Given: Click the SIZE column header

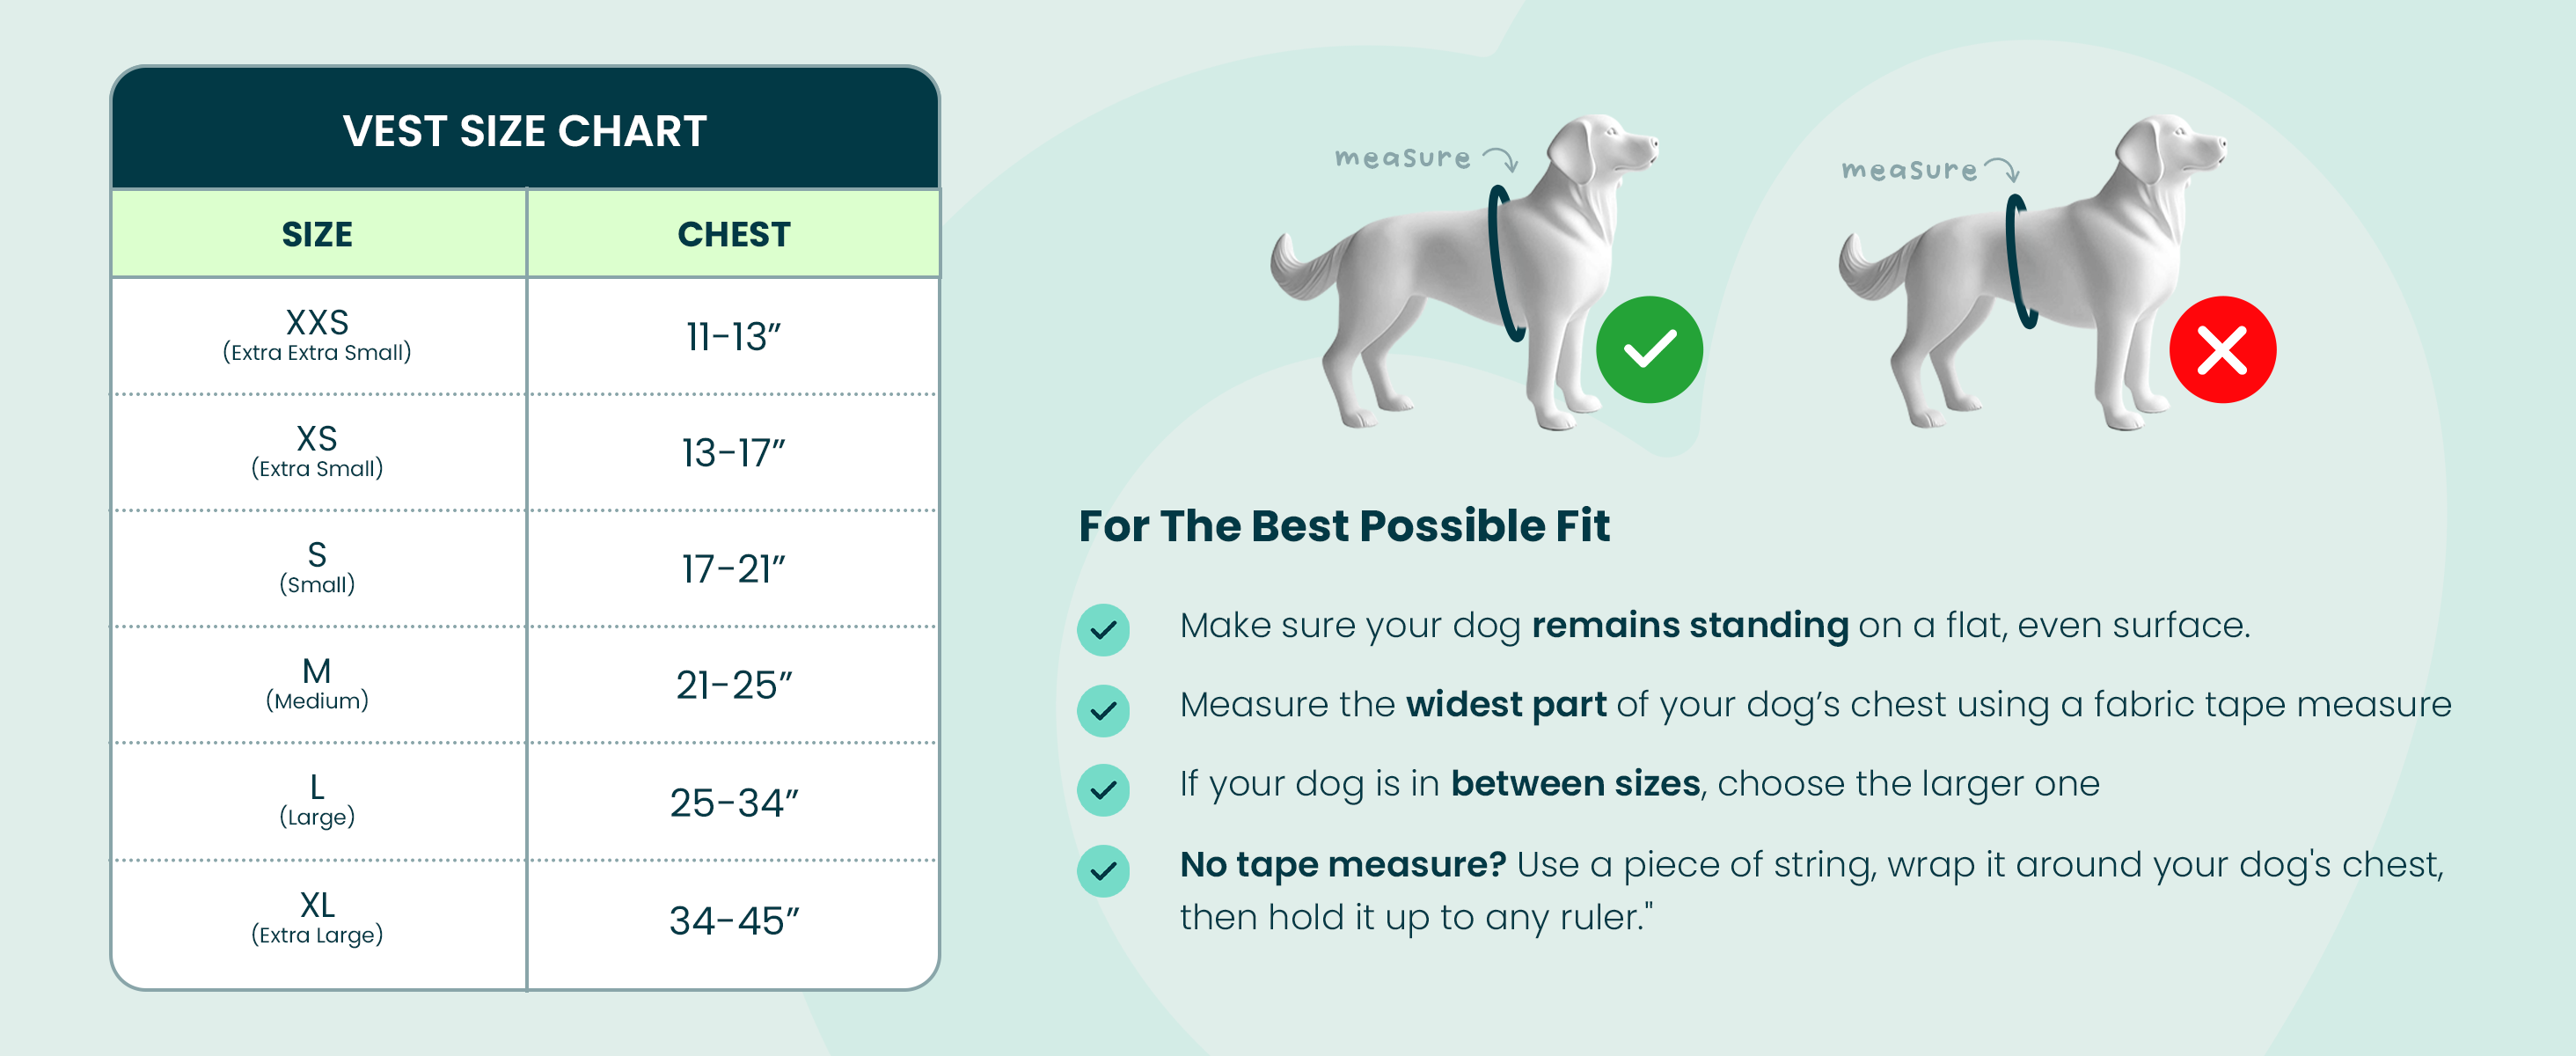Looking at the screenshot, I should click(318, 234).
